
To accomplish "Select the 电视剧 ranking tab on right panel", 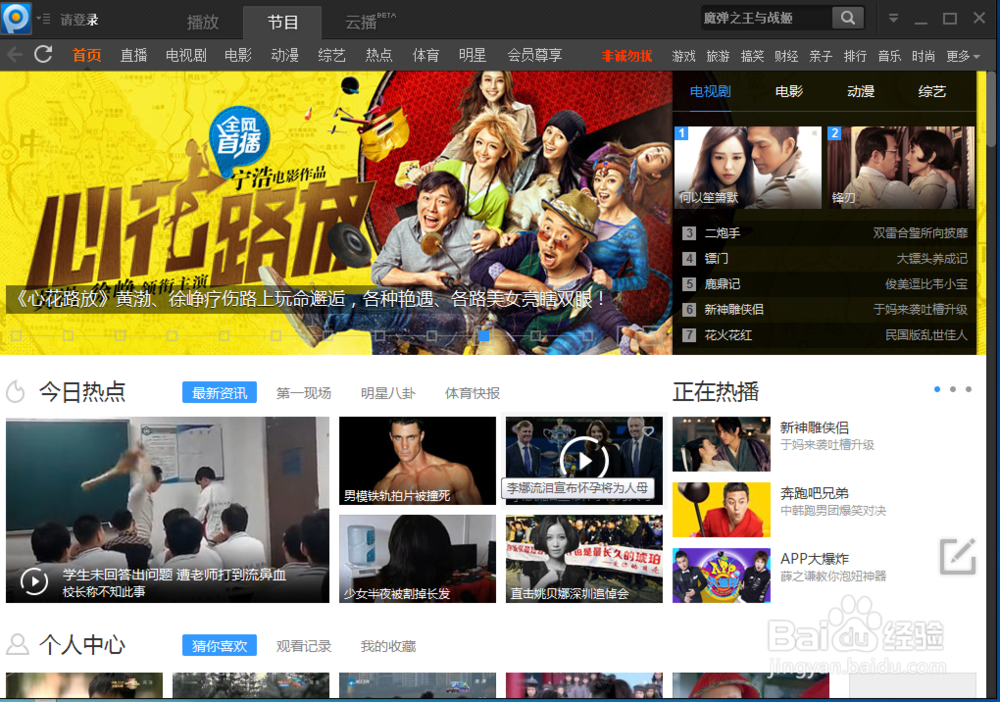I will [710, 91].
